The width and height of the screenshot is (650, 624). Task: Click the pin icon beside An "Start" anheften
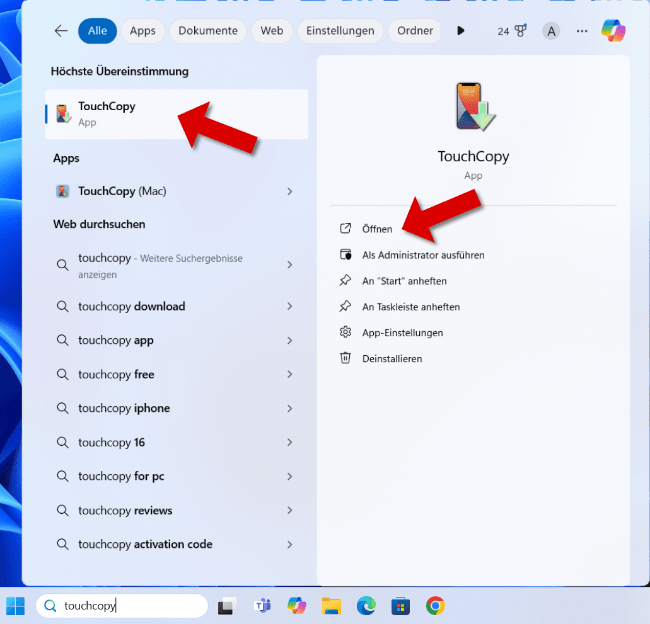(x=345, y=281)
